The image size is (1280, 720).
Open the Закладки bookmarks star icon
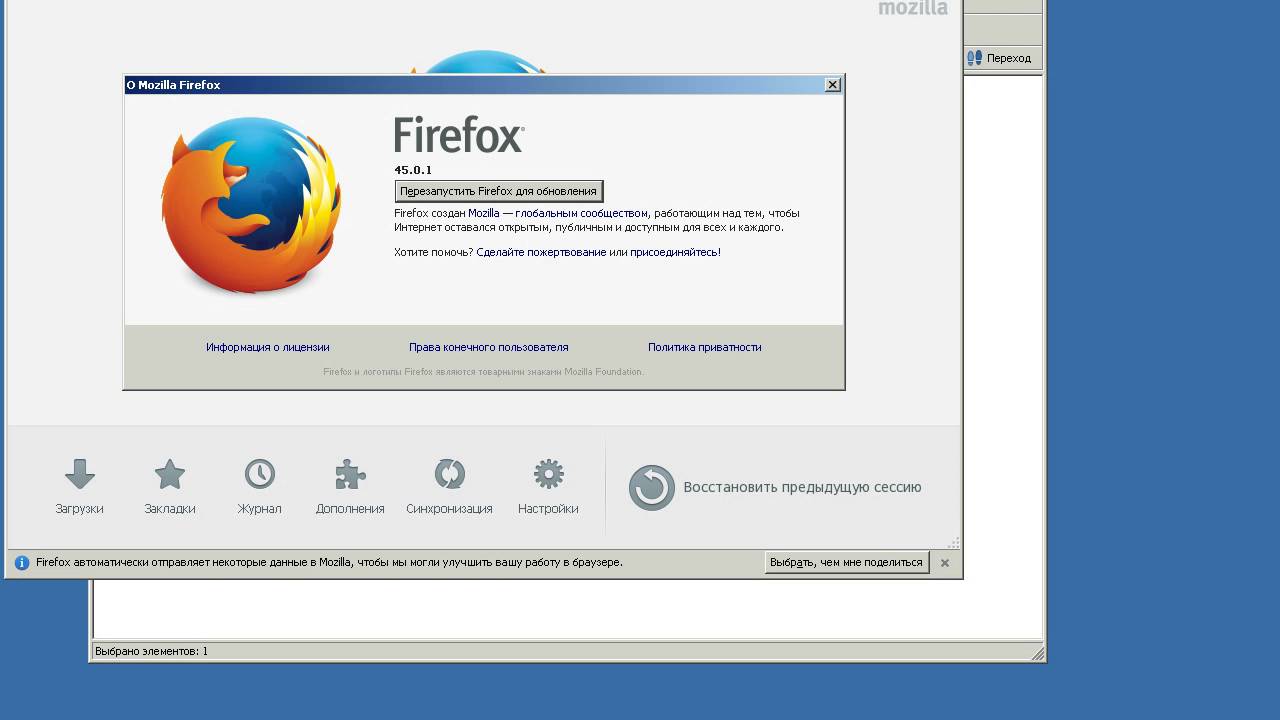(170, 474)
